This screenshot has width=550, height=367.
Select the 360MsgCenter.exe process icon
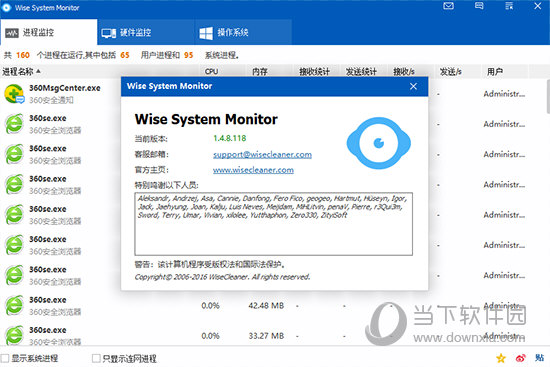(x=14, y=94)
